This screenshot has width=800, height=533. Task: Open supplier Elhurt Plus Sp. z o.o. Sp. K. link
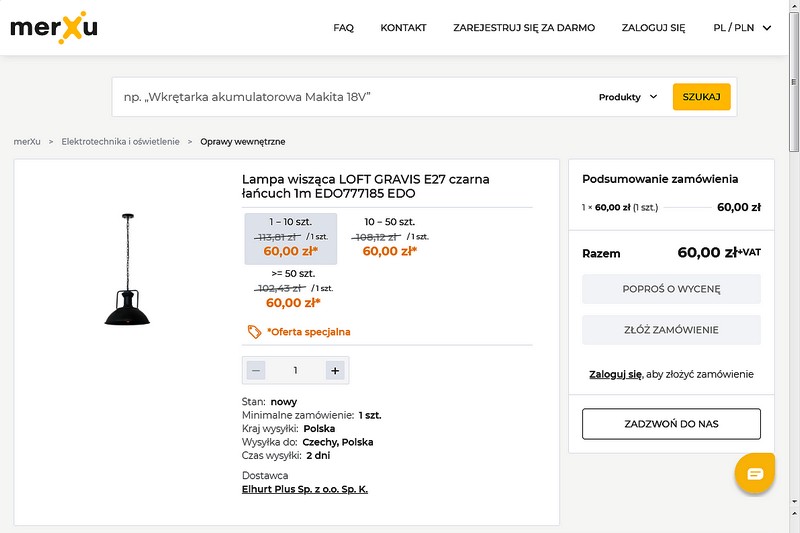click(x=305, y=489)
